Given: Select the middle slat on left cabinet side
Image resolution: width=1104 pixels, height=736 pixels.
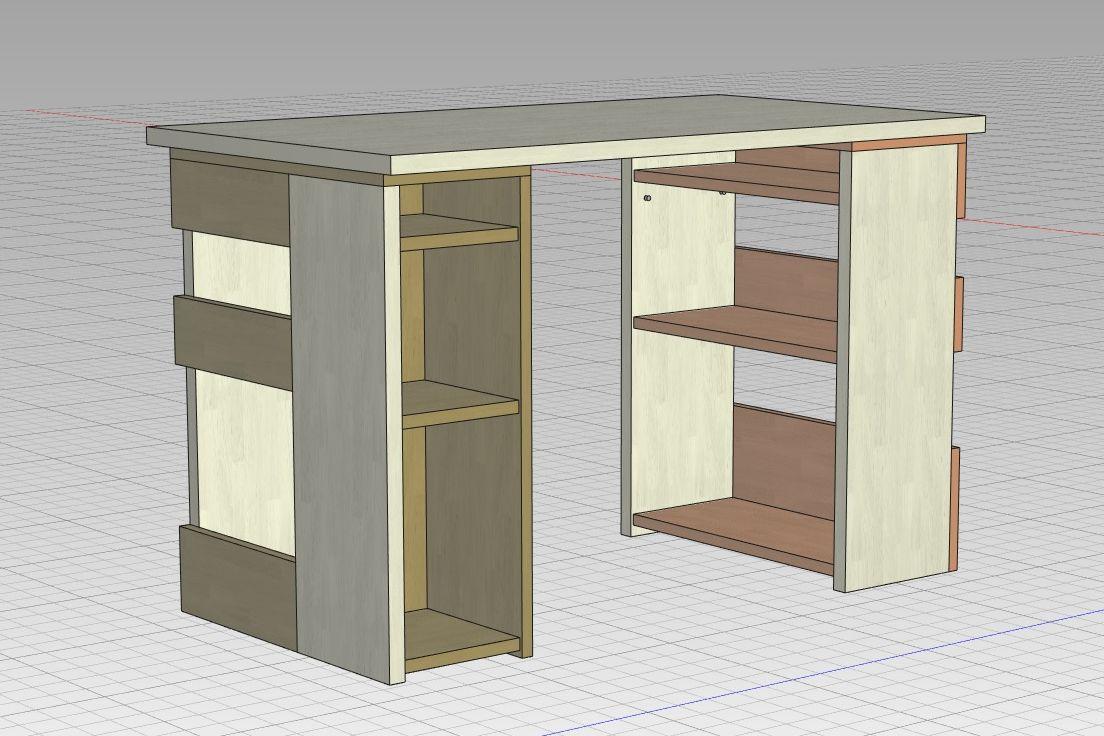Looking at the screenshot, I should 234,342.
